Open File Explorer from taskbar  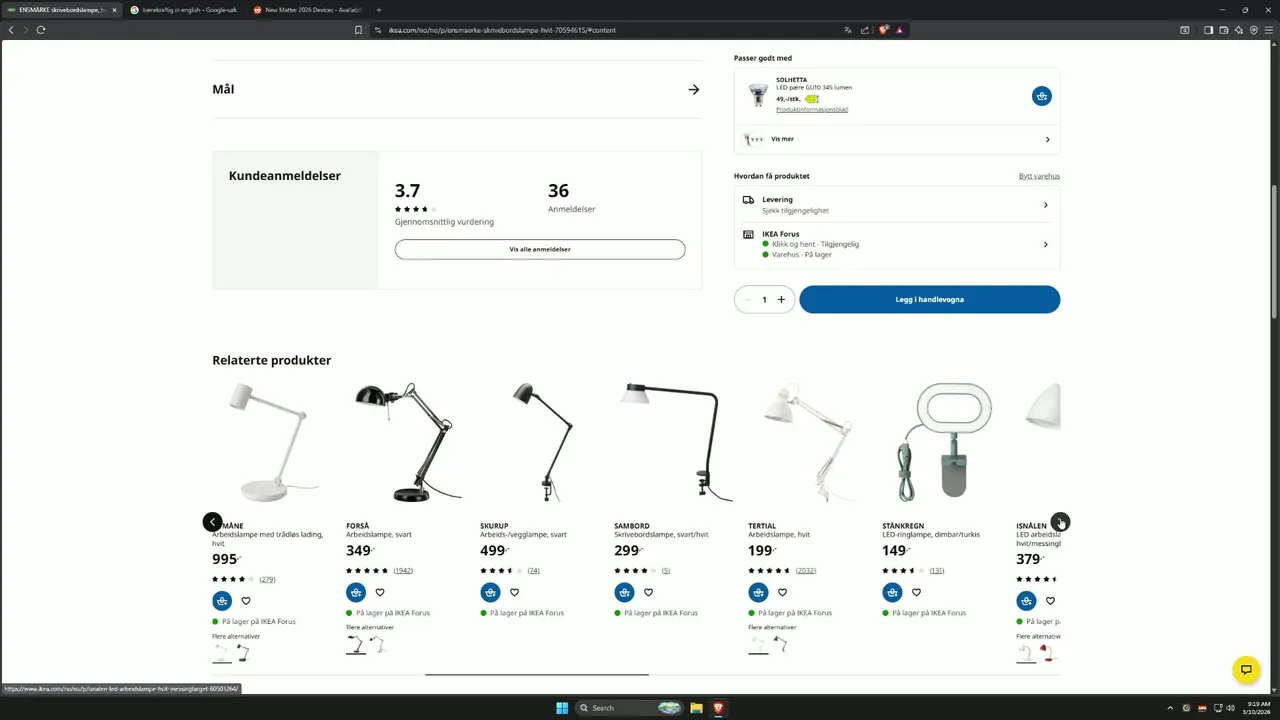(x=697, y=708)
